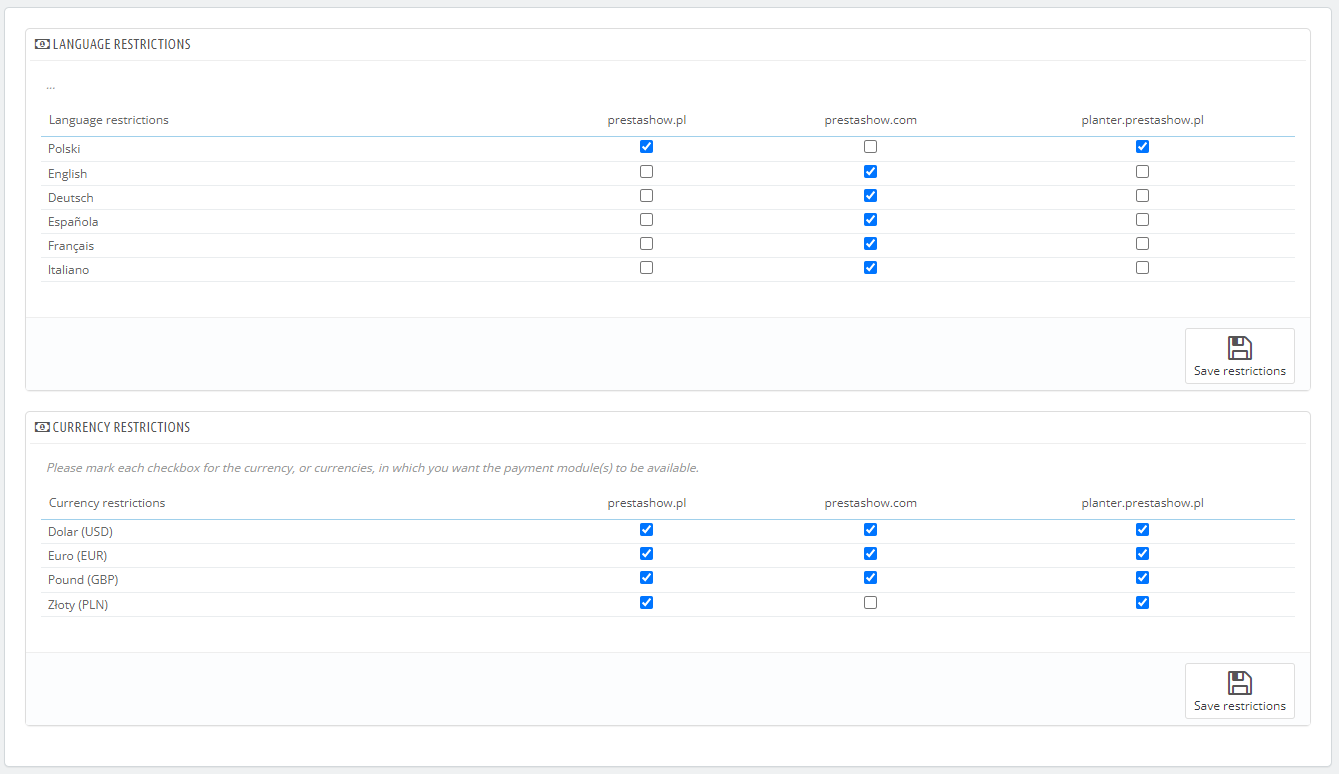Click prestashow.com column header in language table

click(870, 120)
